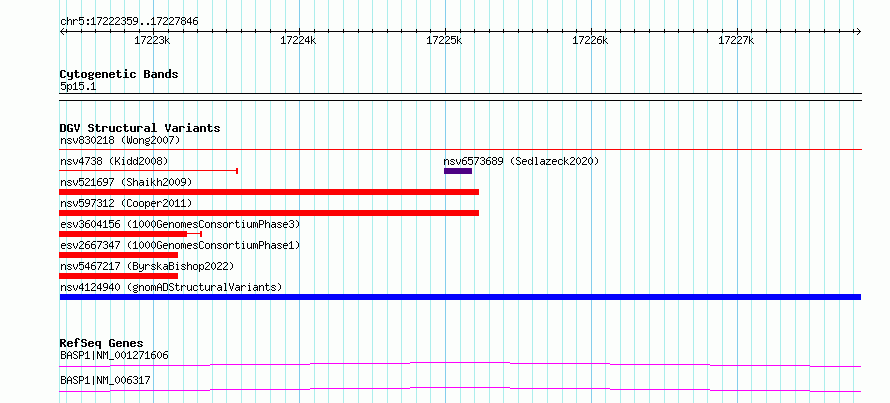Open the Cytogenetic Bands track heading
The width and height of the screenshot is (890, 403).
(x=119, y=74)
